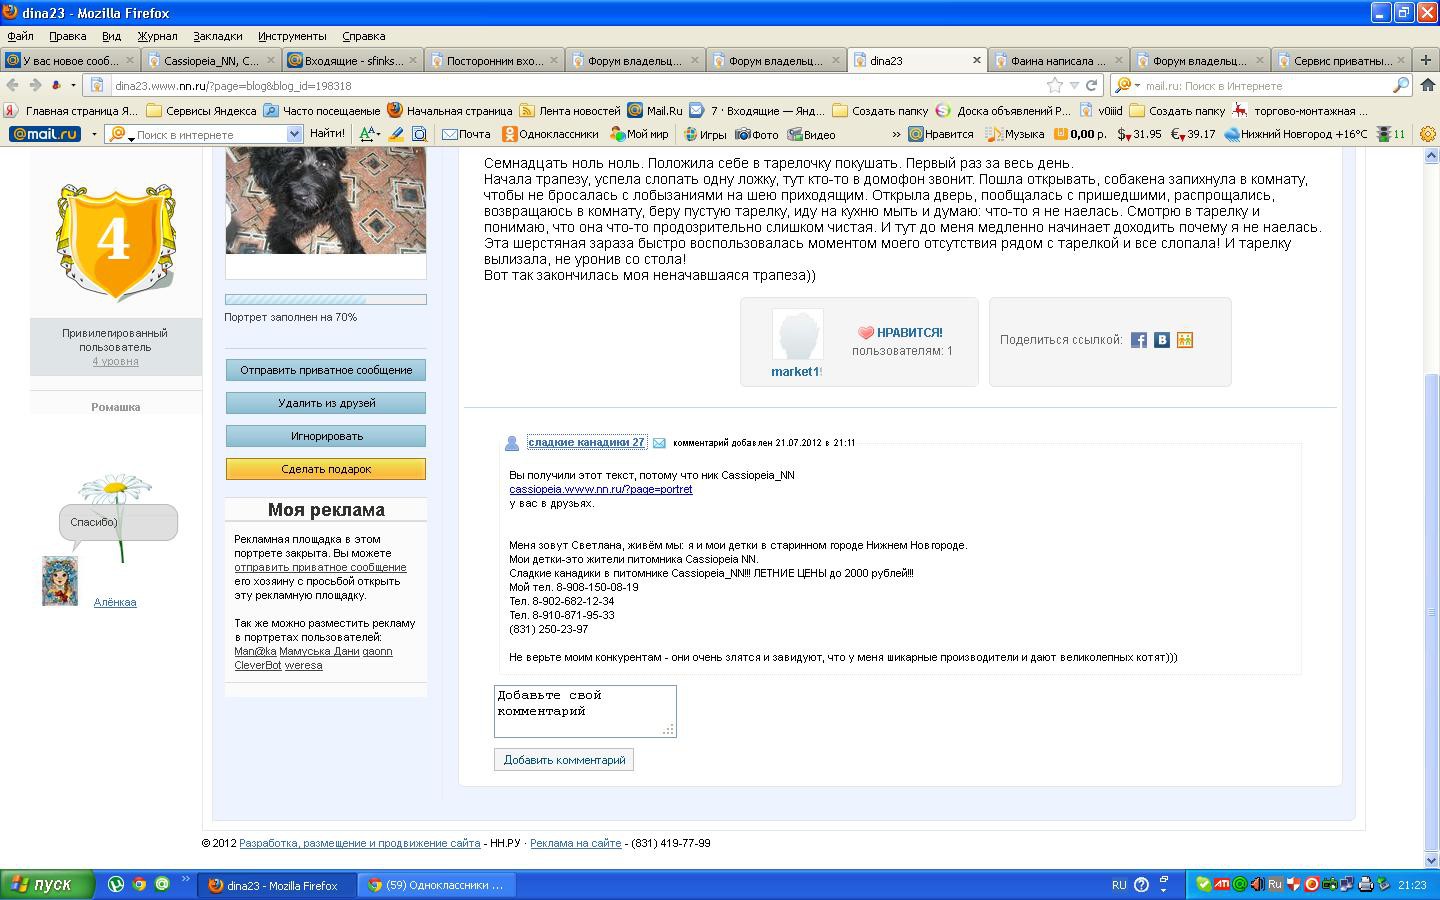The height and width of the screenshot is (900, 1440).
Task: Reload the page with the refresh icon
Action: [x=1092, y=86]
